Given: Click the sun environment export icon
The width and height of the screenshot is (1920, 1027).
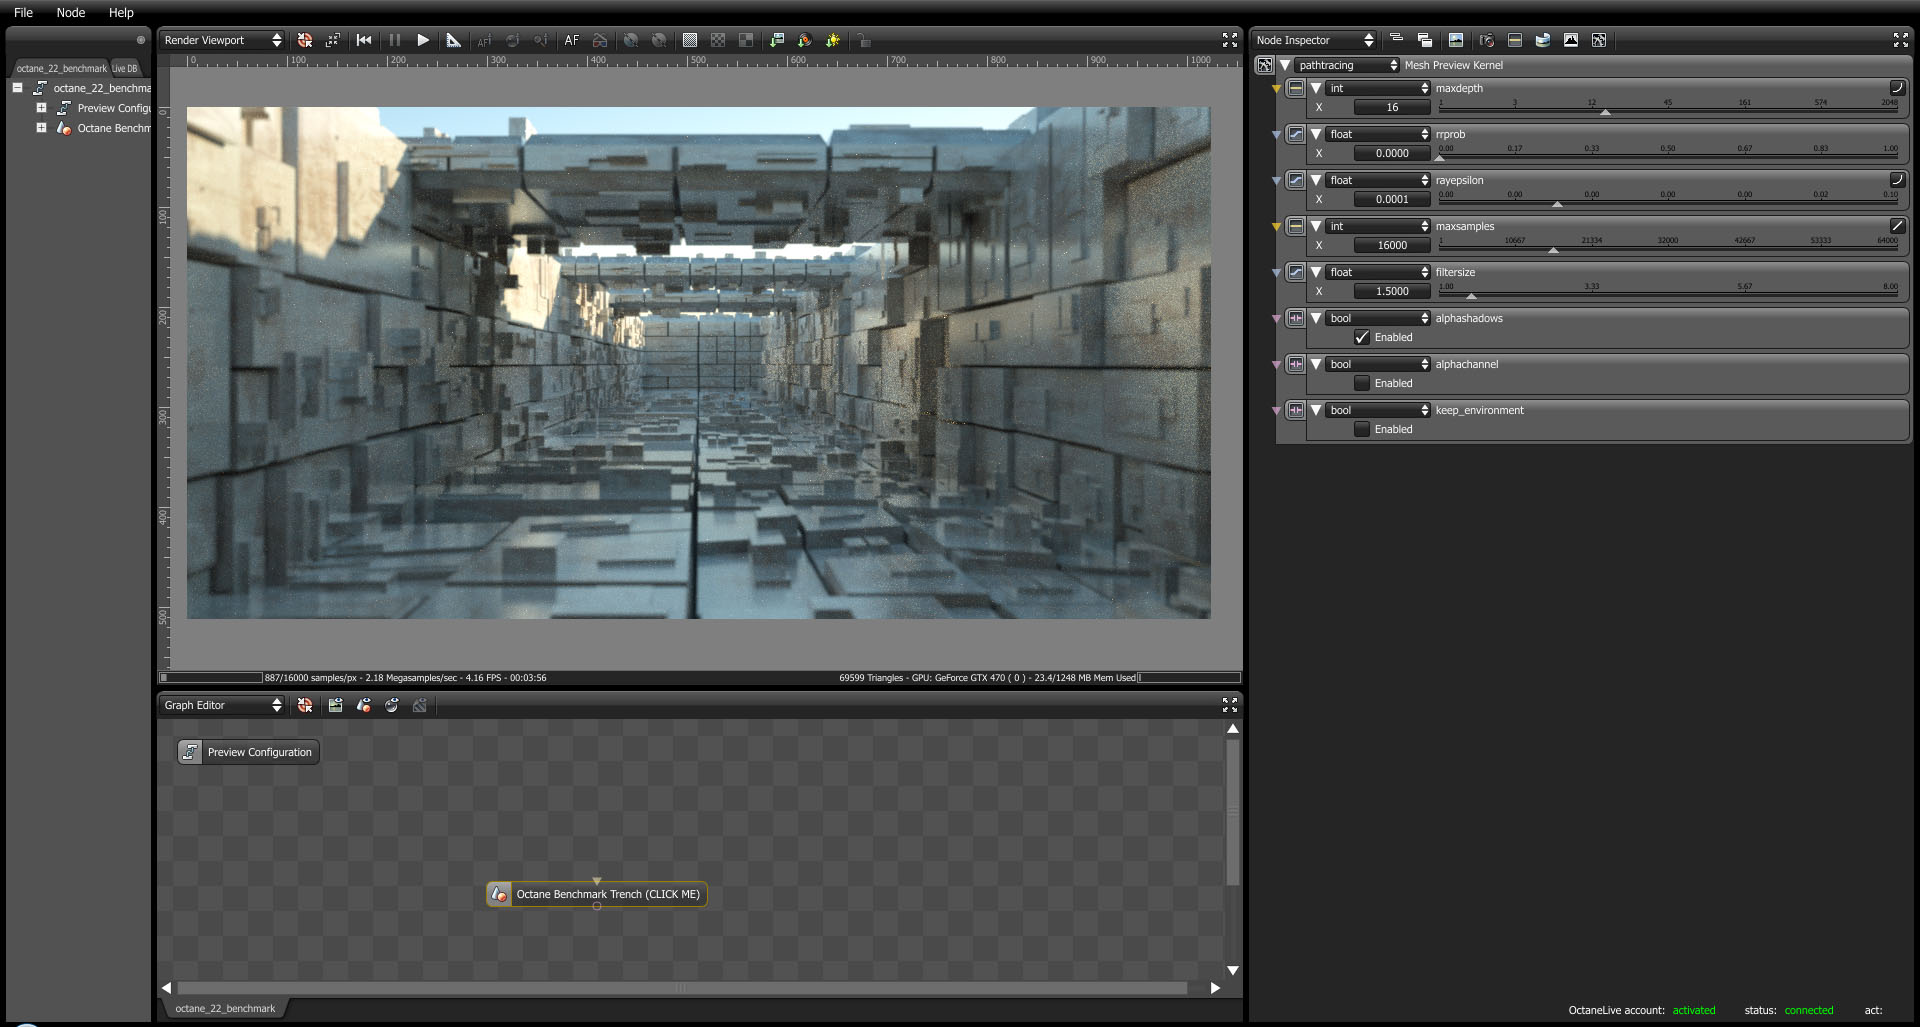Looking at the screenshot, I should [833, 40].
